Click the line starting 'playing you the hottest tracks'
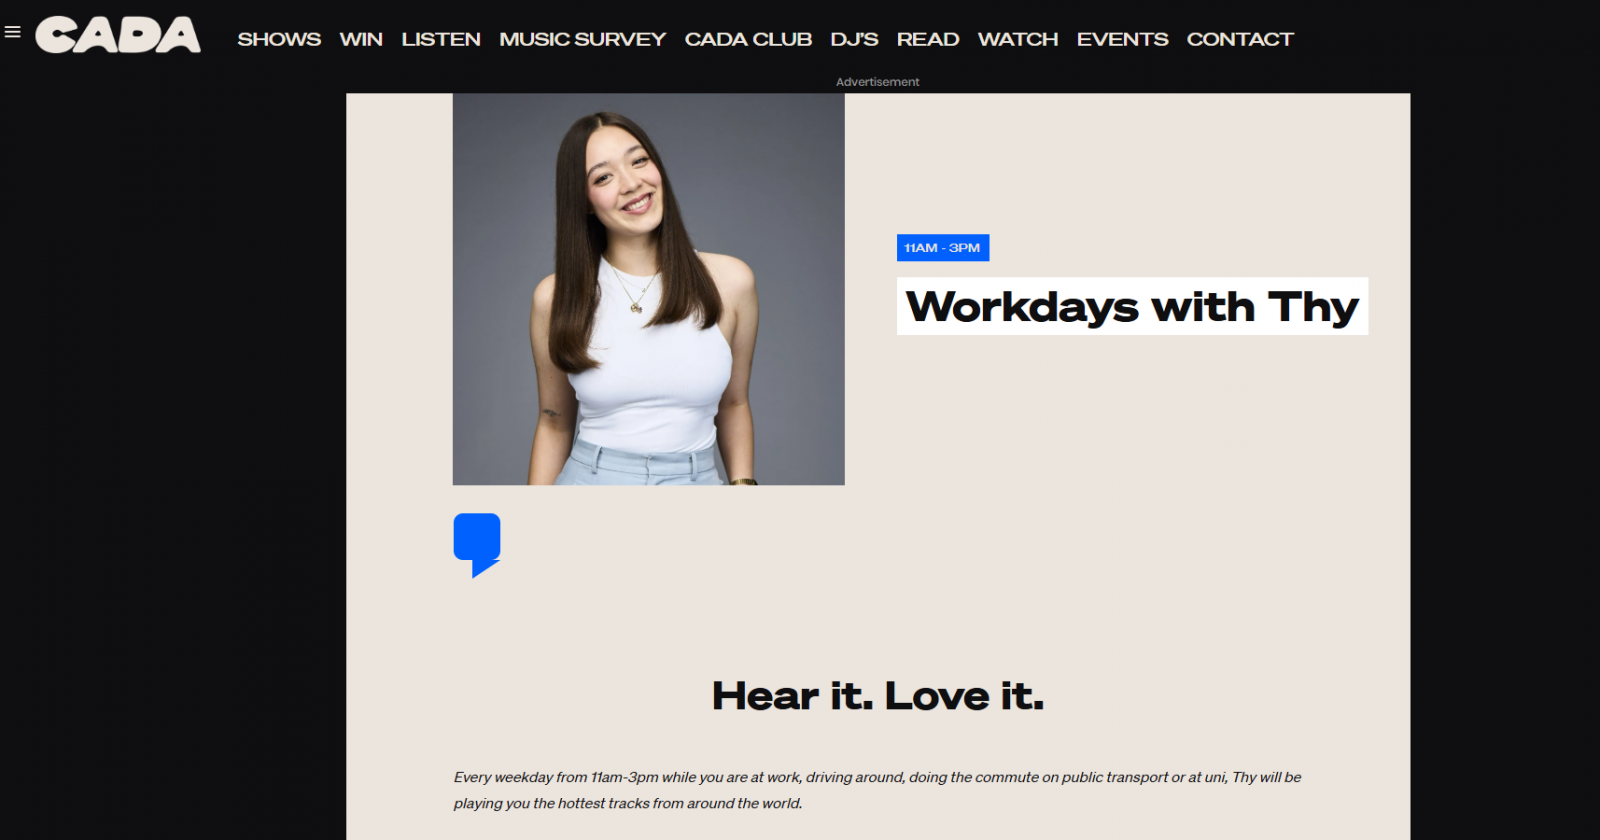Screen dimensions: 1600x840 [x=628, y=803]
